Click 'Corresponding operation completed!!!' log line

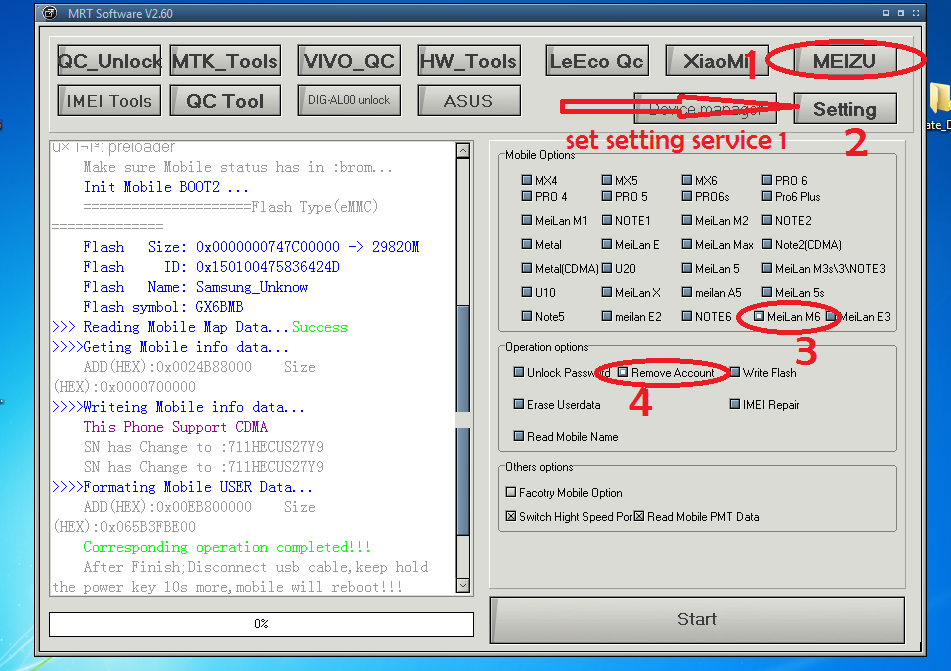(227, 547)
